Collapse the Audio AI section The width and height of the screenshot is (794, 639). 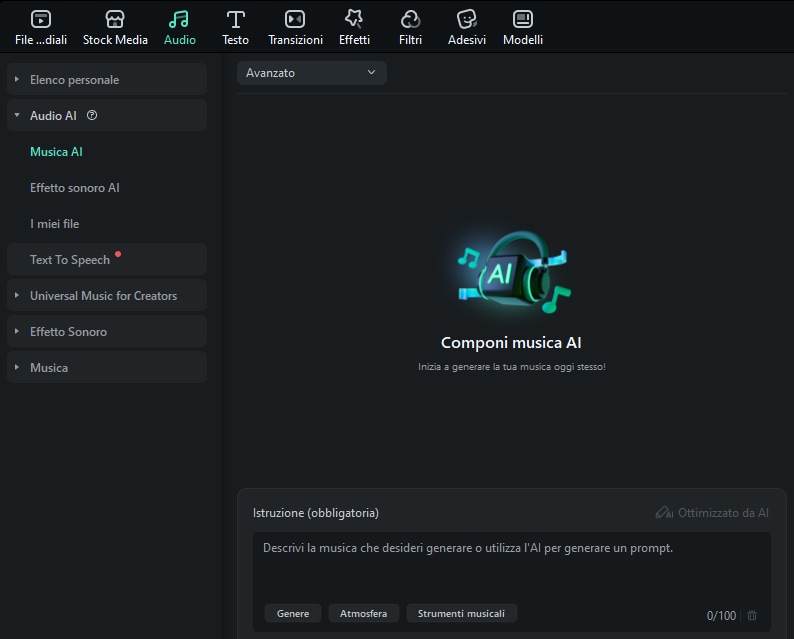click(x=17, y=116)
